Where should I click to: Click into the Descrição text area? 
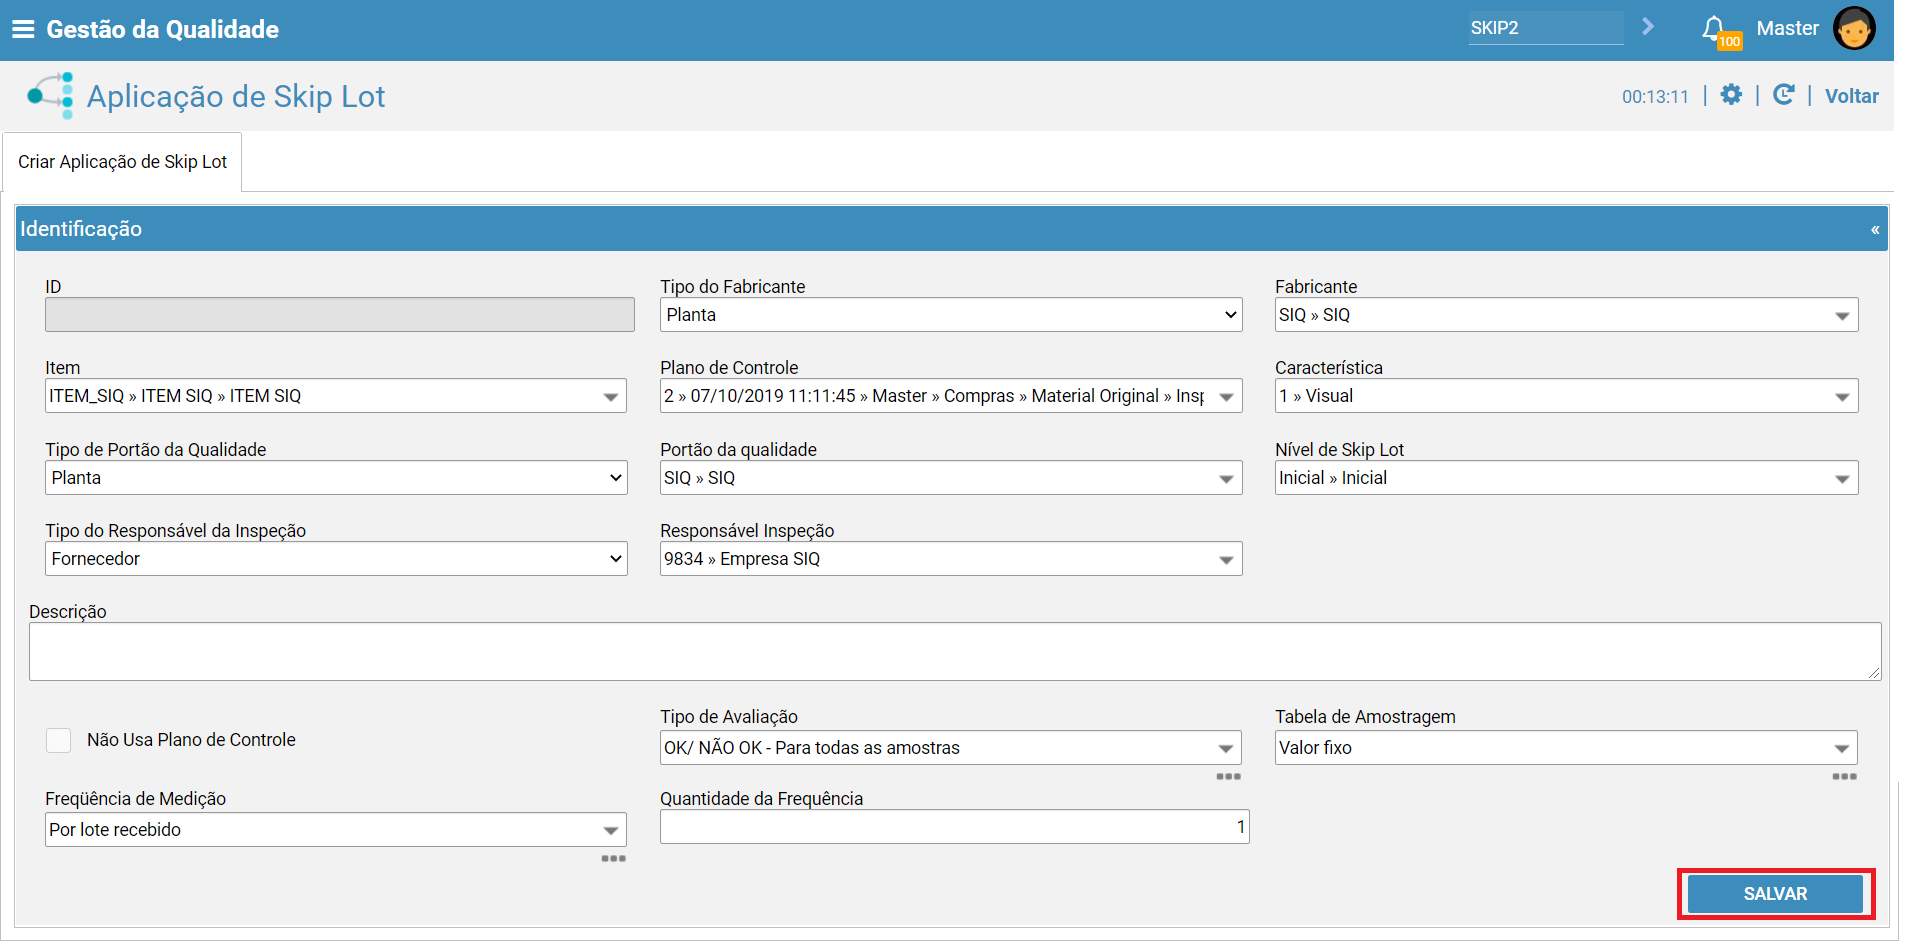pos(954,652)
